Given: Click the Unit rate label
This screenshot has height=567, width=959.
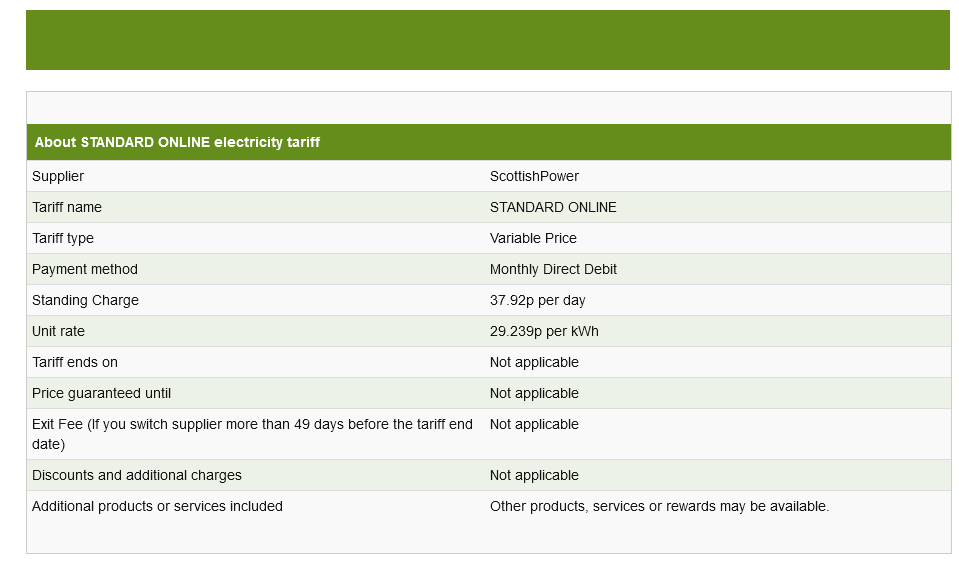Looking at the screenshot, I should pyautogui.click(x=58, y=331).
